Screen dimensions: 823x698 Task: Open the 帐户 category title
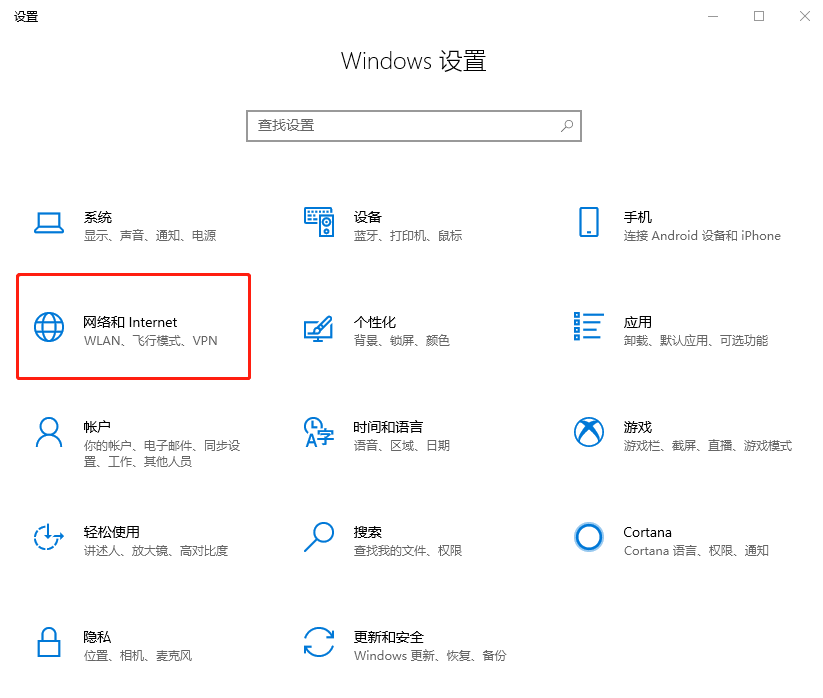click(97, 427)
